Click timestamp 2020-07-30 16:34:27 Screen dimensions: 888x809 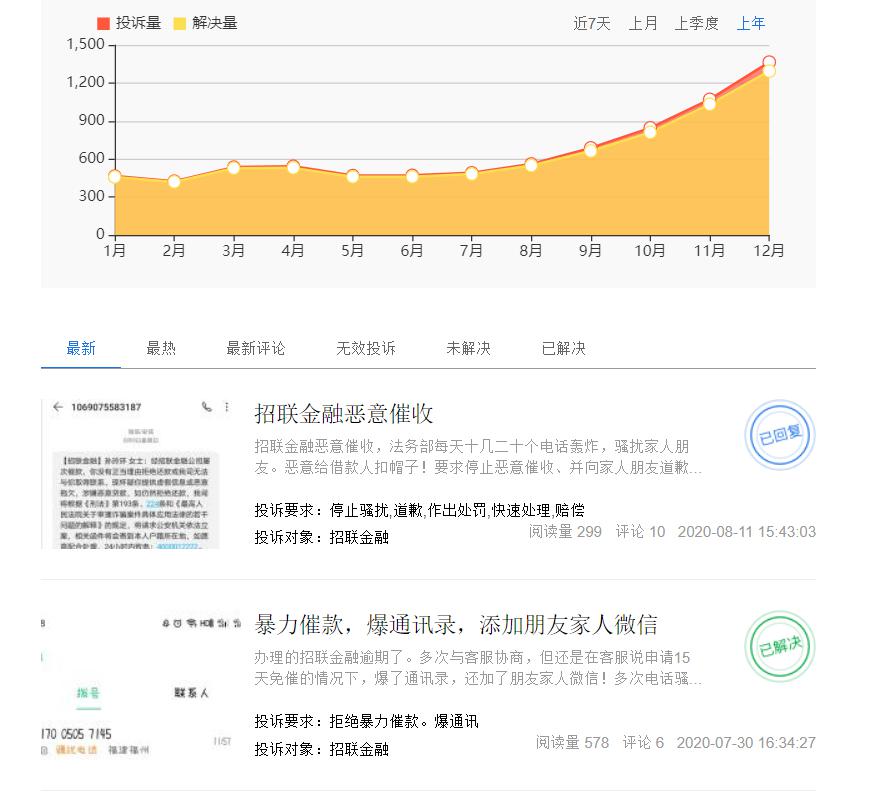click(746, 742)
